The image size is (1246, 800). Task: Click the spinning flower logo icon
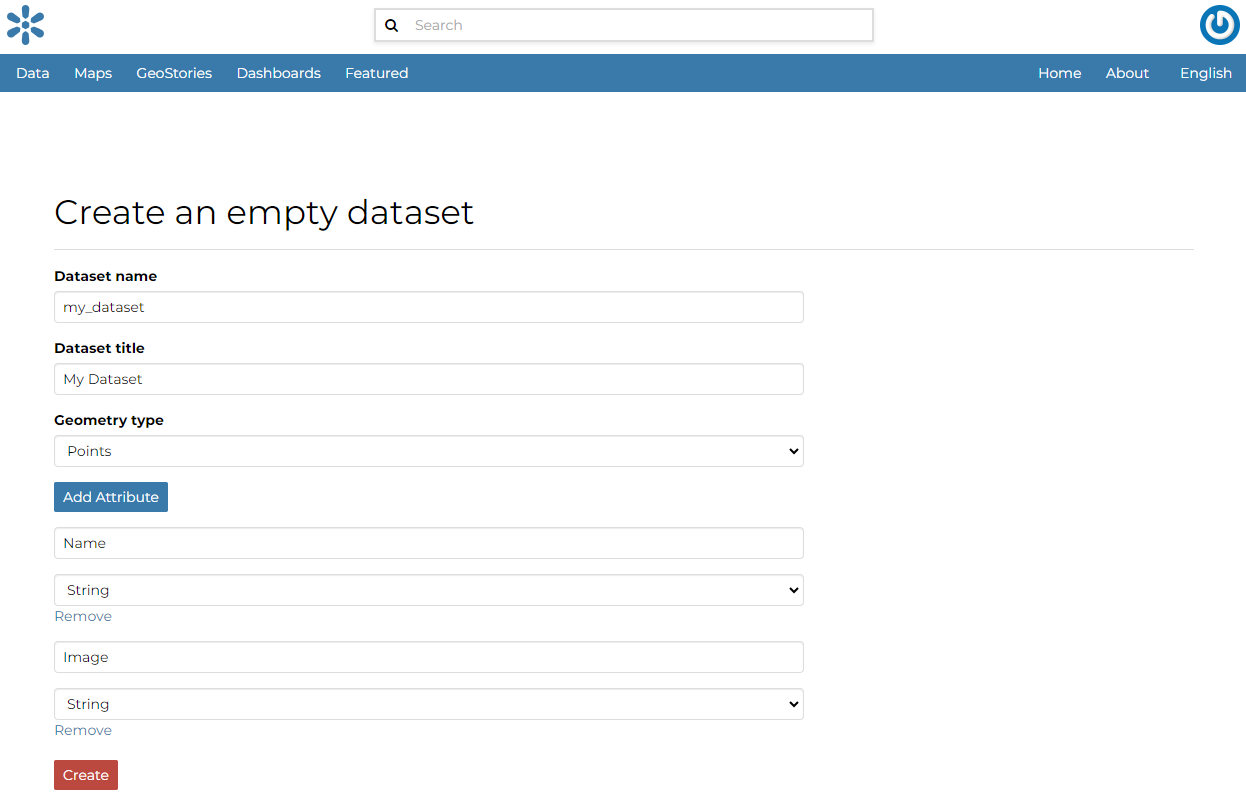click(x=25, y=25)
